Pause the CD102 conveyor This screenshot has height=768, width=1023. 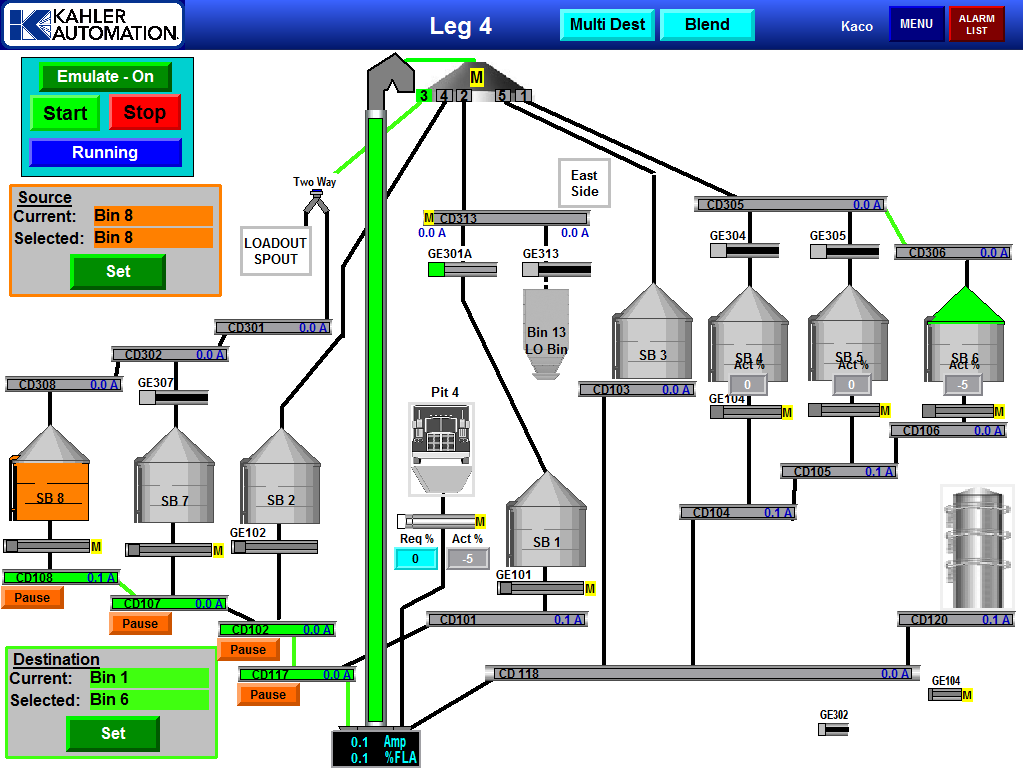248,650
